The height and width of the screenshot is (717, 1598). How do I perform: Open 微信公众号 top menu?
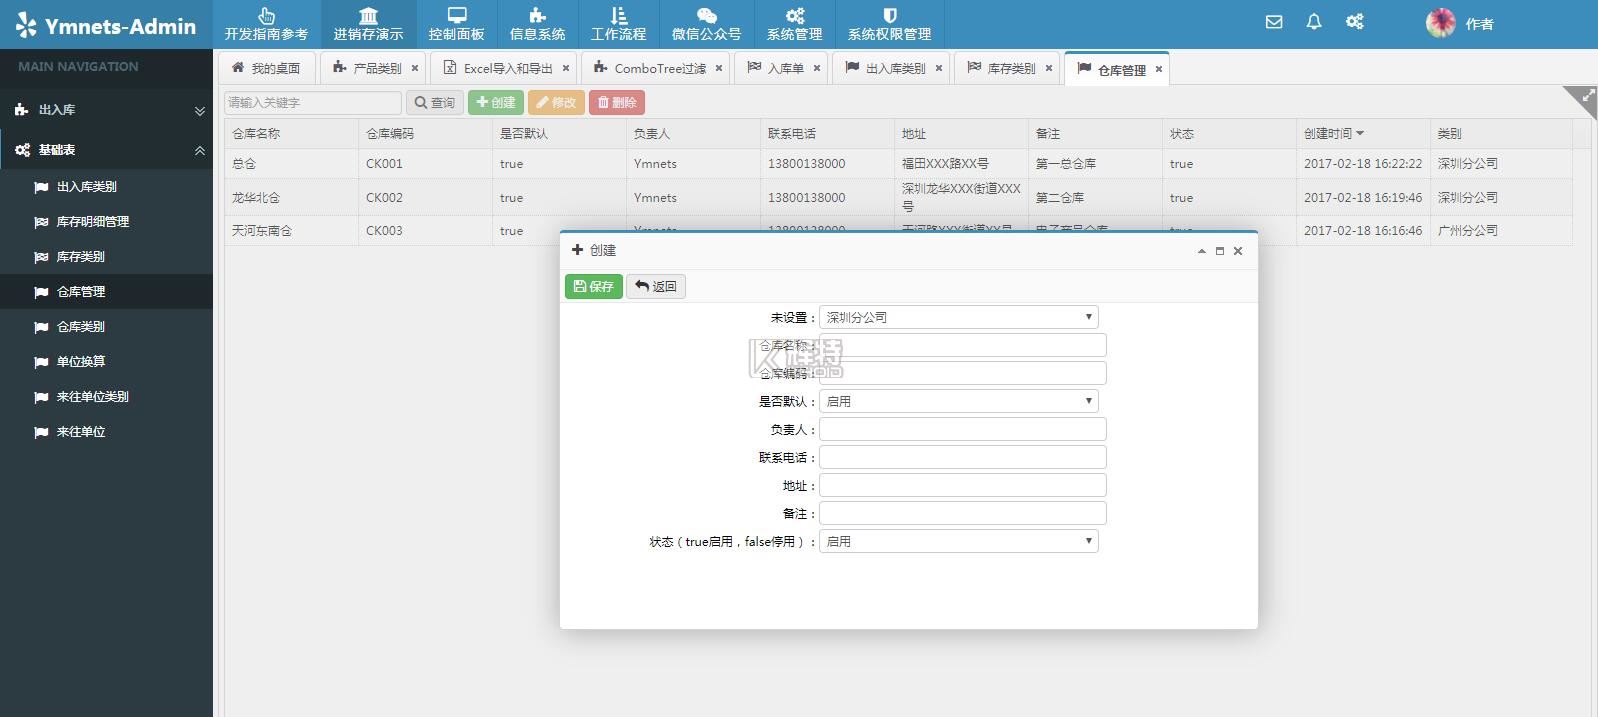(x=706, y=24)
